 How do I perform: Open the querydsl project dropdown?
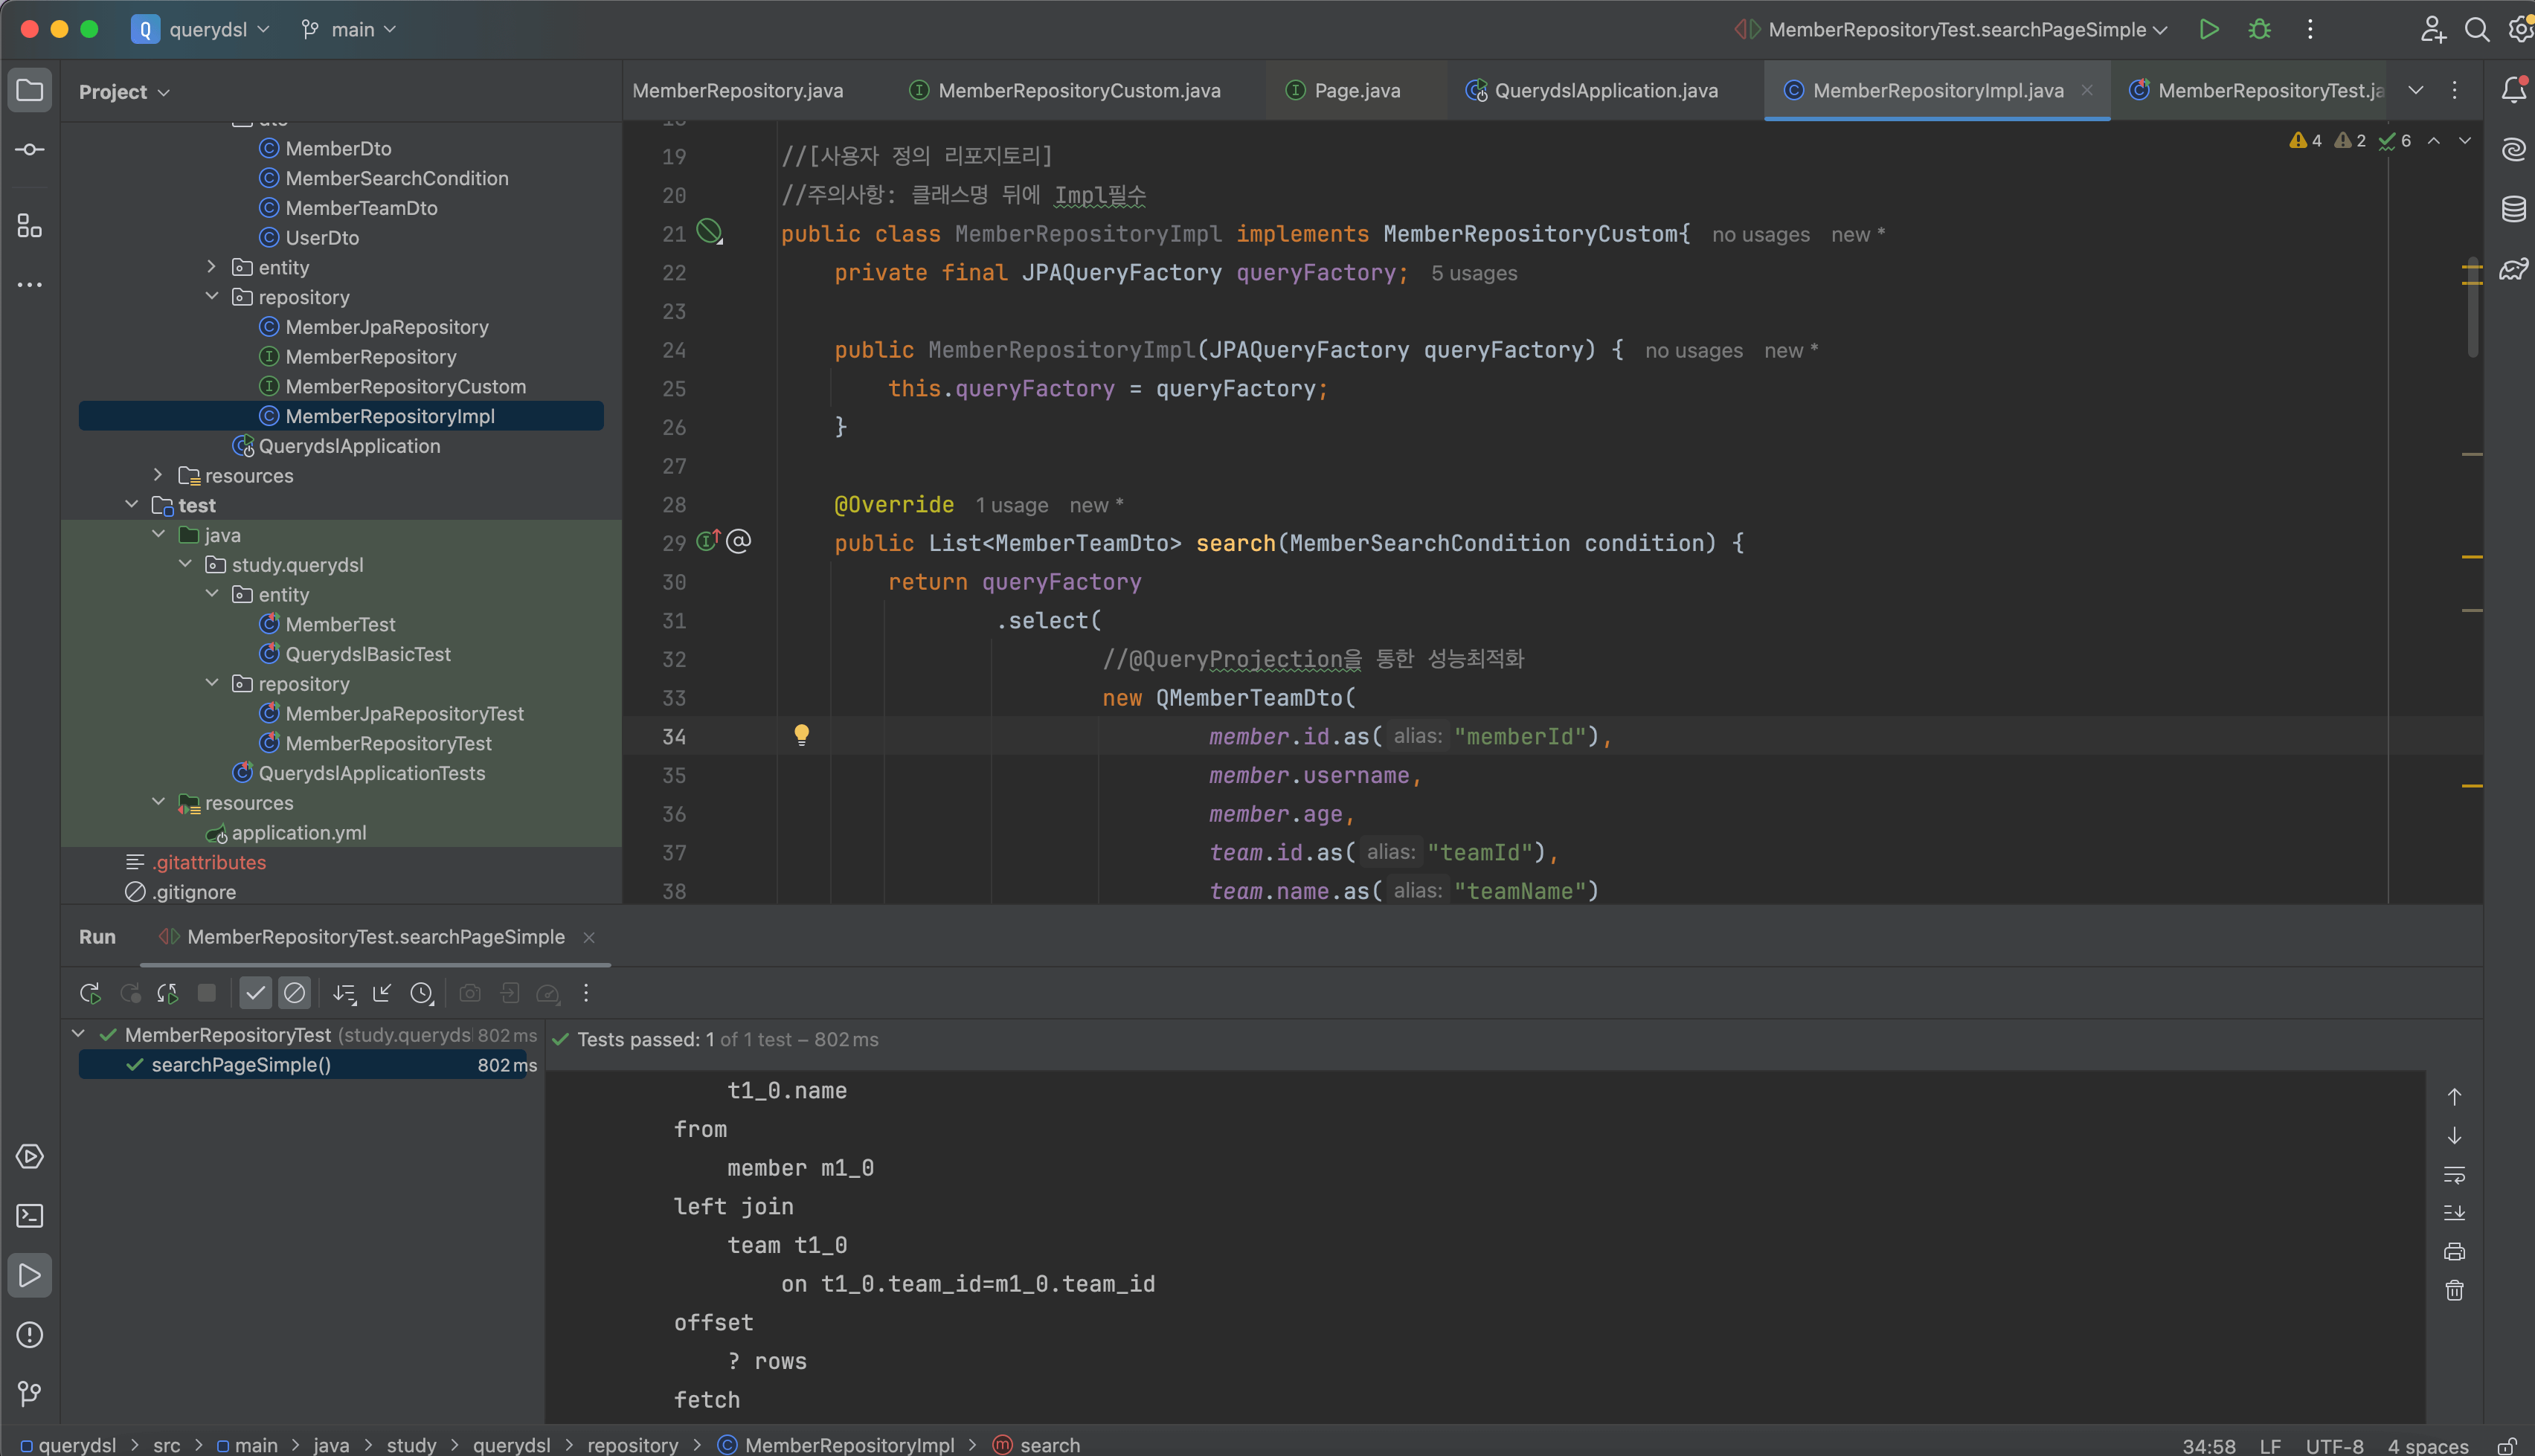[x=202, y=30]
